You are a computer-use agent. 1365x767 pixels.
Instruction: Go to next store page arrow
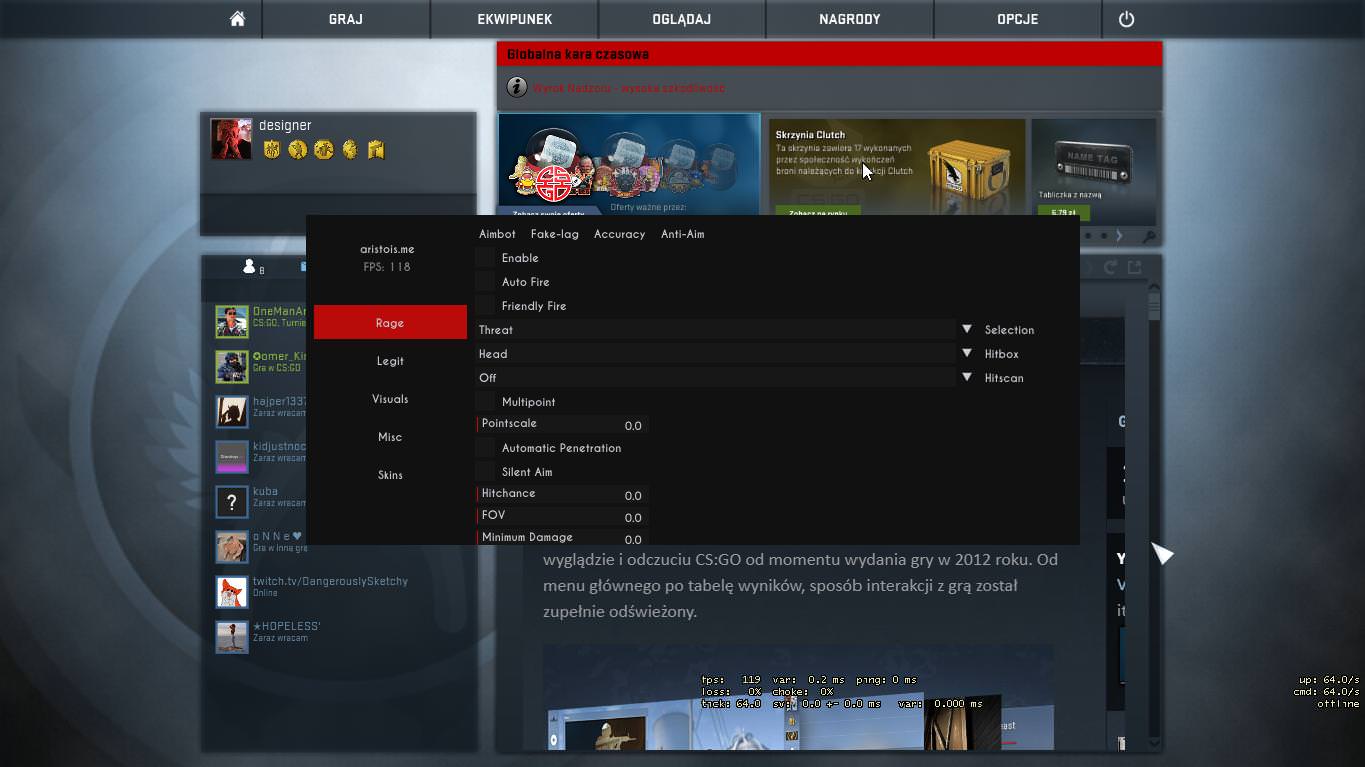[1119, 236]
